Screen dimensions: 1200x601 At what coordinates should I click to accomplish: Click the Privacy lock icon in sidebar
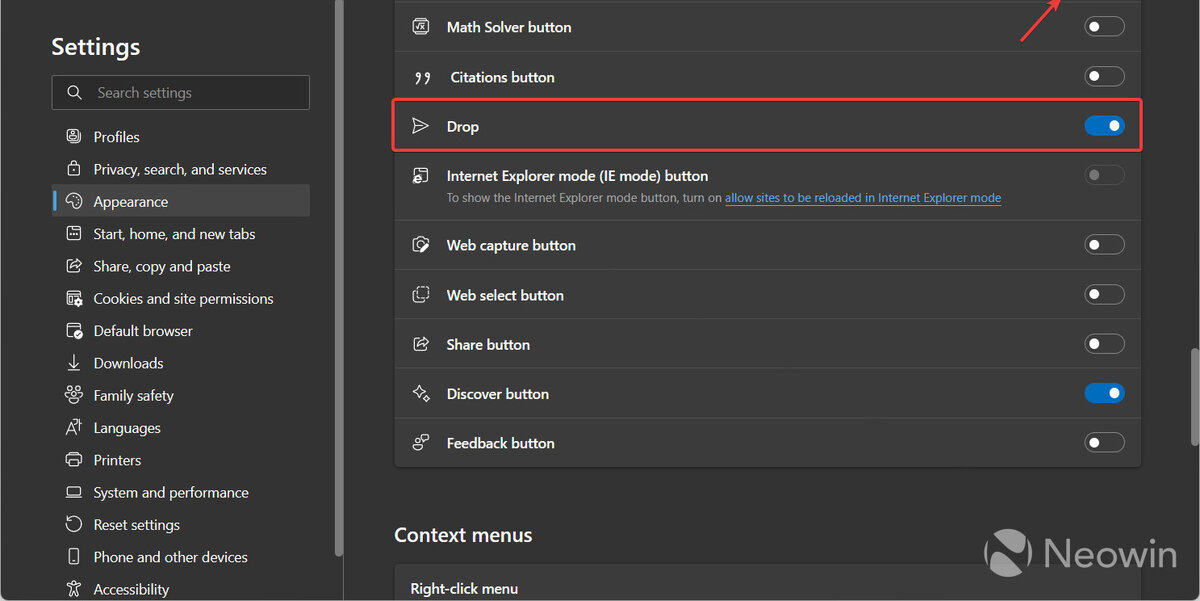[x=73, y=169]
